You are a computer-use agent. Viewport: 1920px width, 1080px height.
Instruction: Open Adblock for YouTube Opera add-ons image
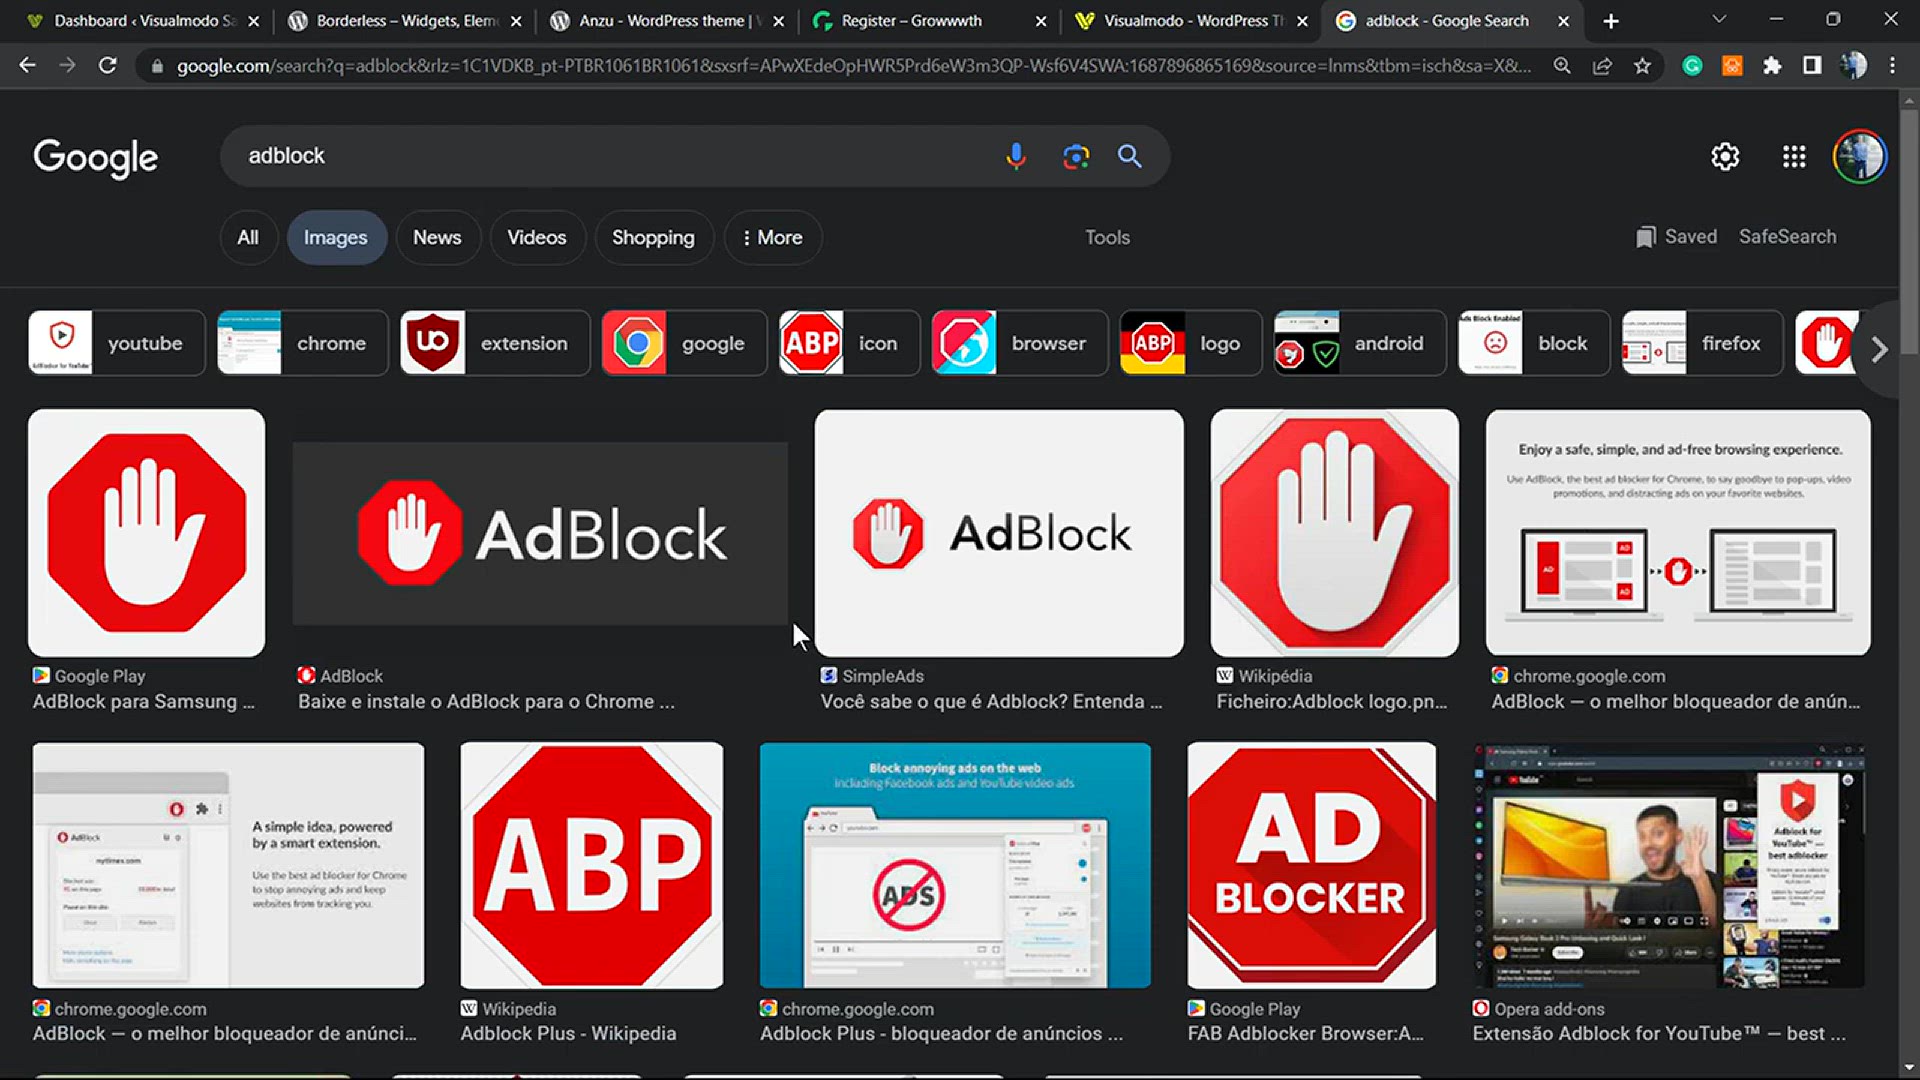tap(1669, 865)
